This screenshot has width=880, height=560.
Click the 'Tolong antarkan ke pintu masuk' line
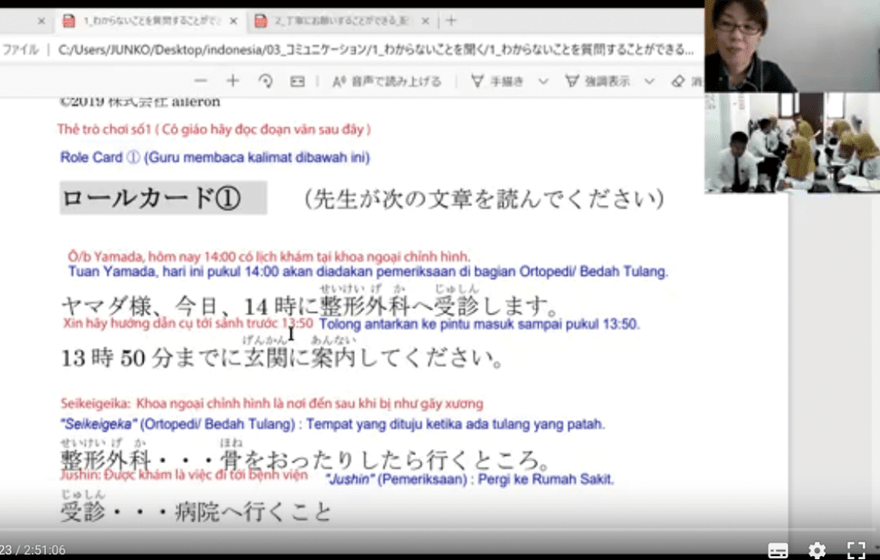(479, 324)
